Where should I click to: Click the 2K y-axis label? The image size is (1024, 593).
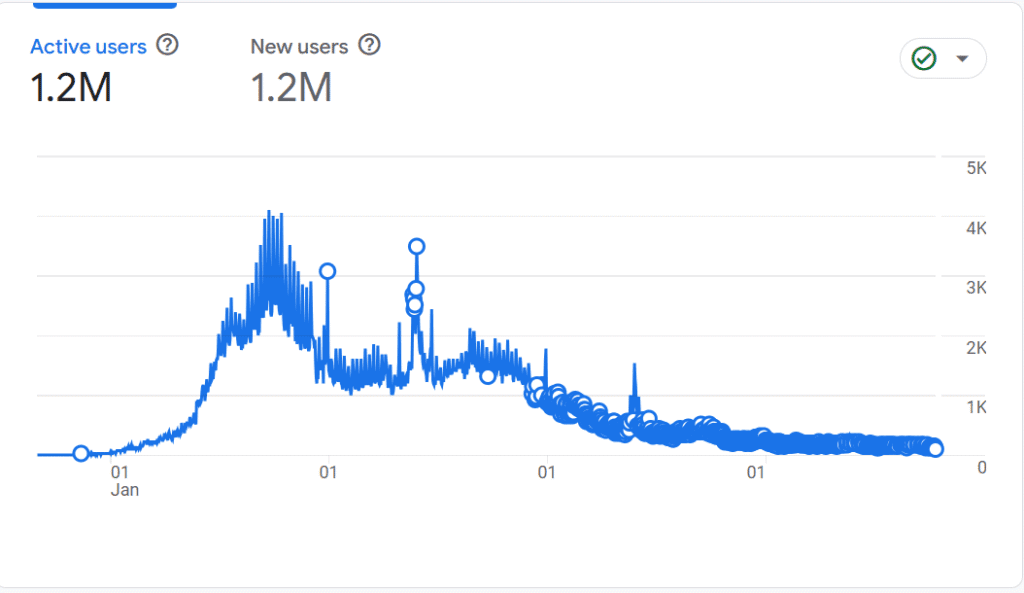976,348
